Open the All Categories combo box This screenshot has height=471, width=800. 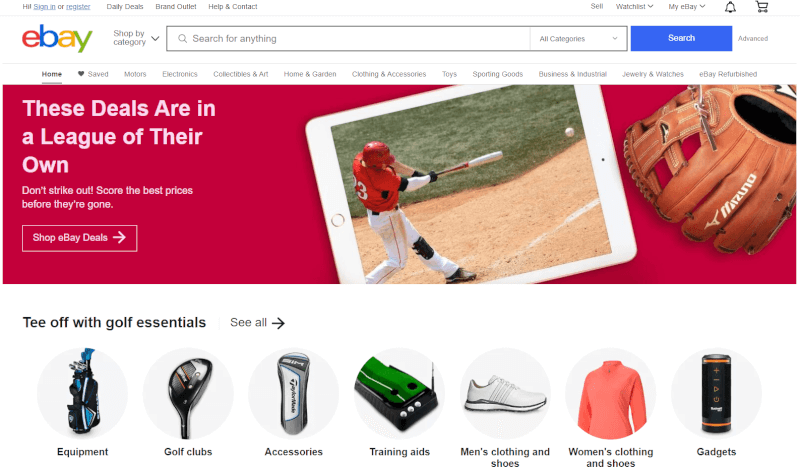click(578, 39)
